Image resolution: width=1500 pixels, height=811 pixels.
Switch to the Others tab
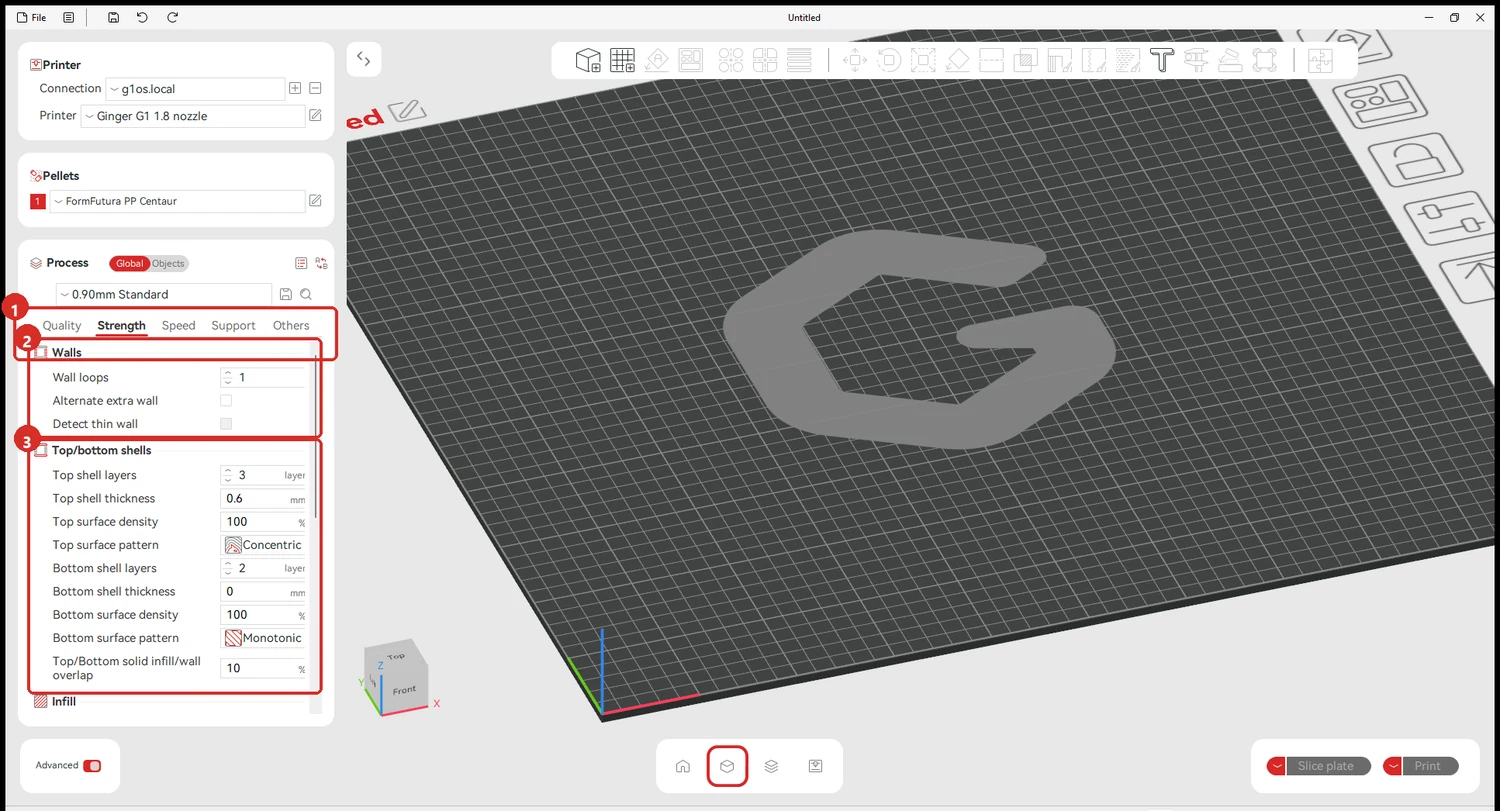pos(291,325)
